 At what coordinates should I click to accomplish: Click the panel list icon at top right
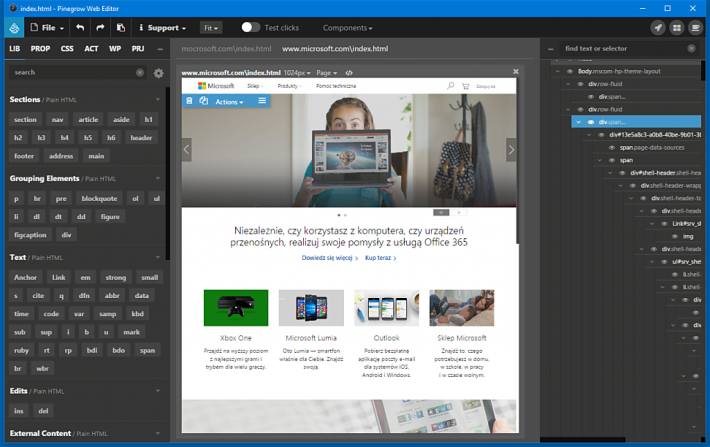tap(695, 28)
